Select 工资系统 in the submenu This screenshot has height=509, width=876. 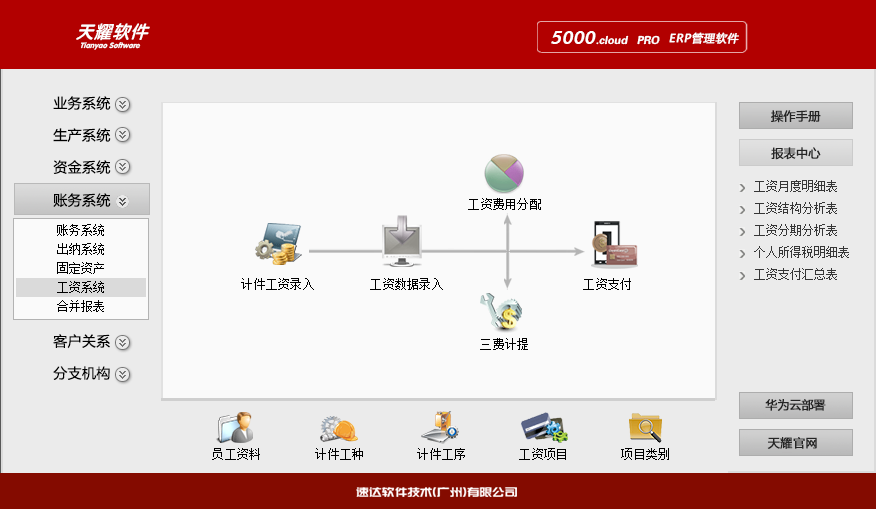point(81,287)
